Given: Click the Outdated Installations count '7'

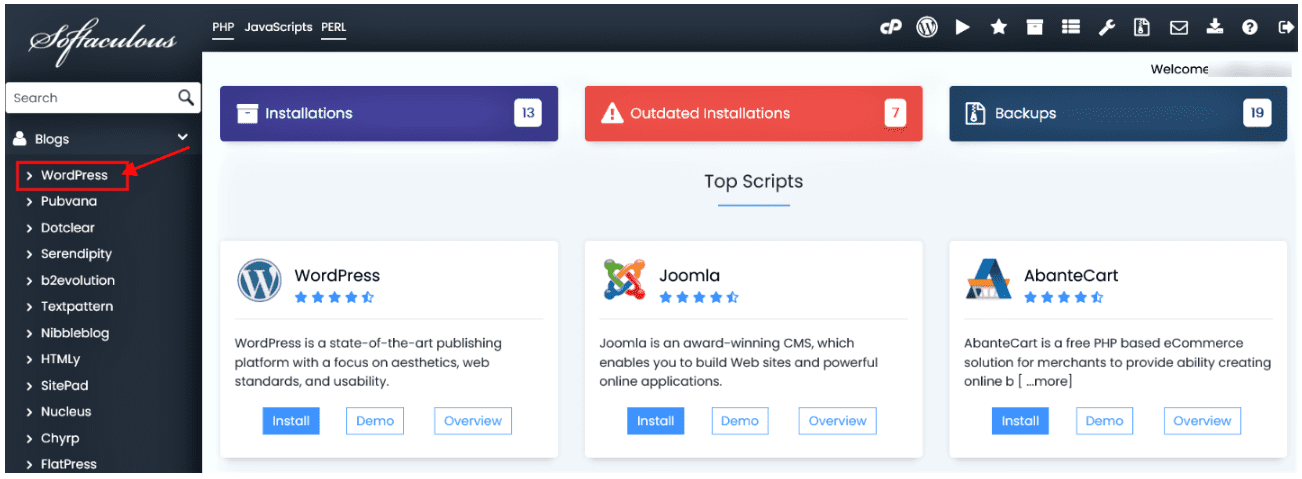Looking at the screenshot, I should click(x=895, y=113).
